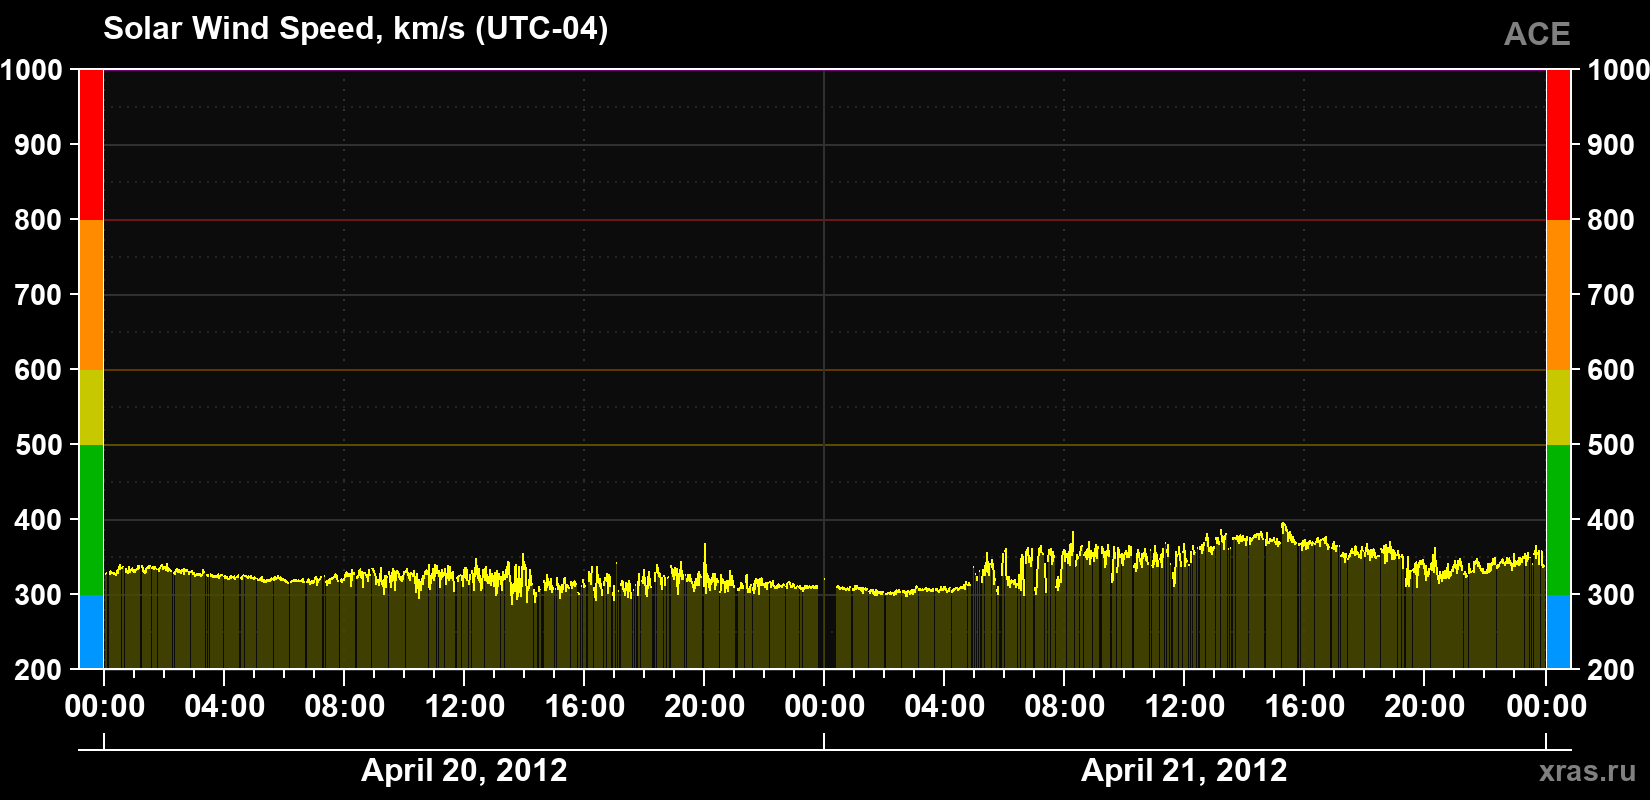
Task: Click the "1000" label on the left axis
Action: tap(31, 70)
